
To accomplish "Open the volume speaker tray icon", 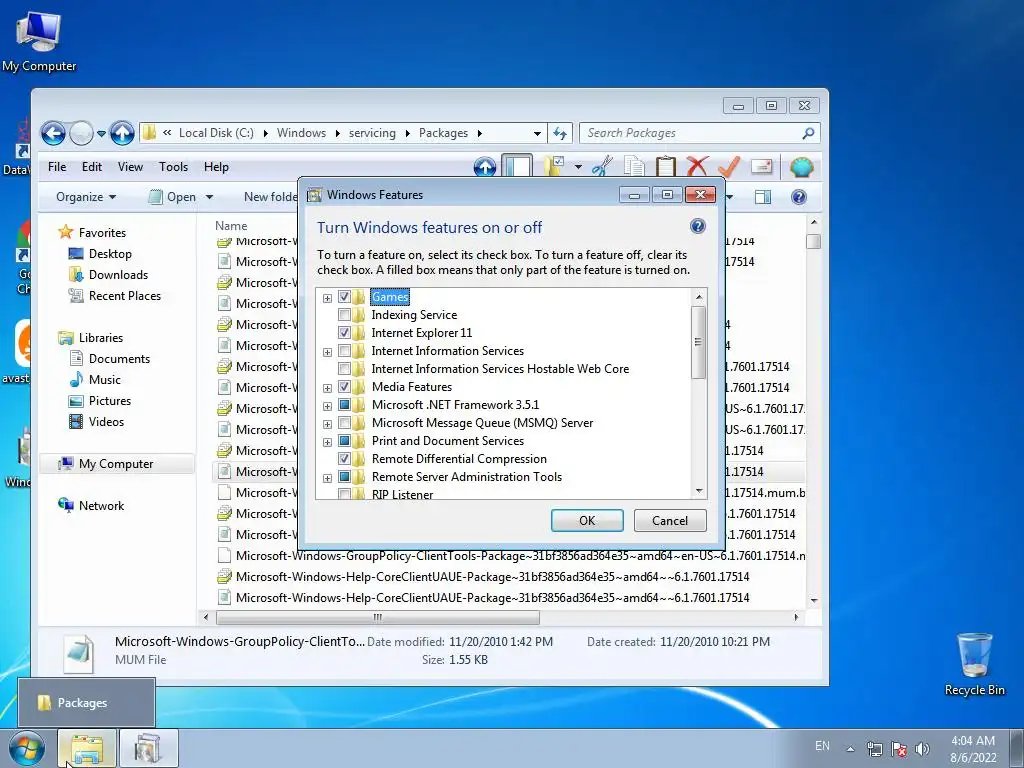I will tap(923, 748).
